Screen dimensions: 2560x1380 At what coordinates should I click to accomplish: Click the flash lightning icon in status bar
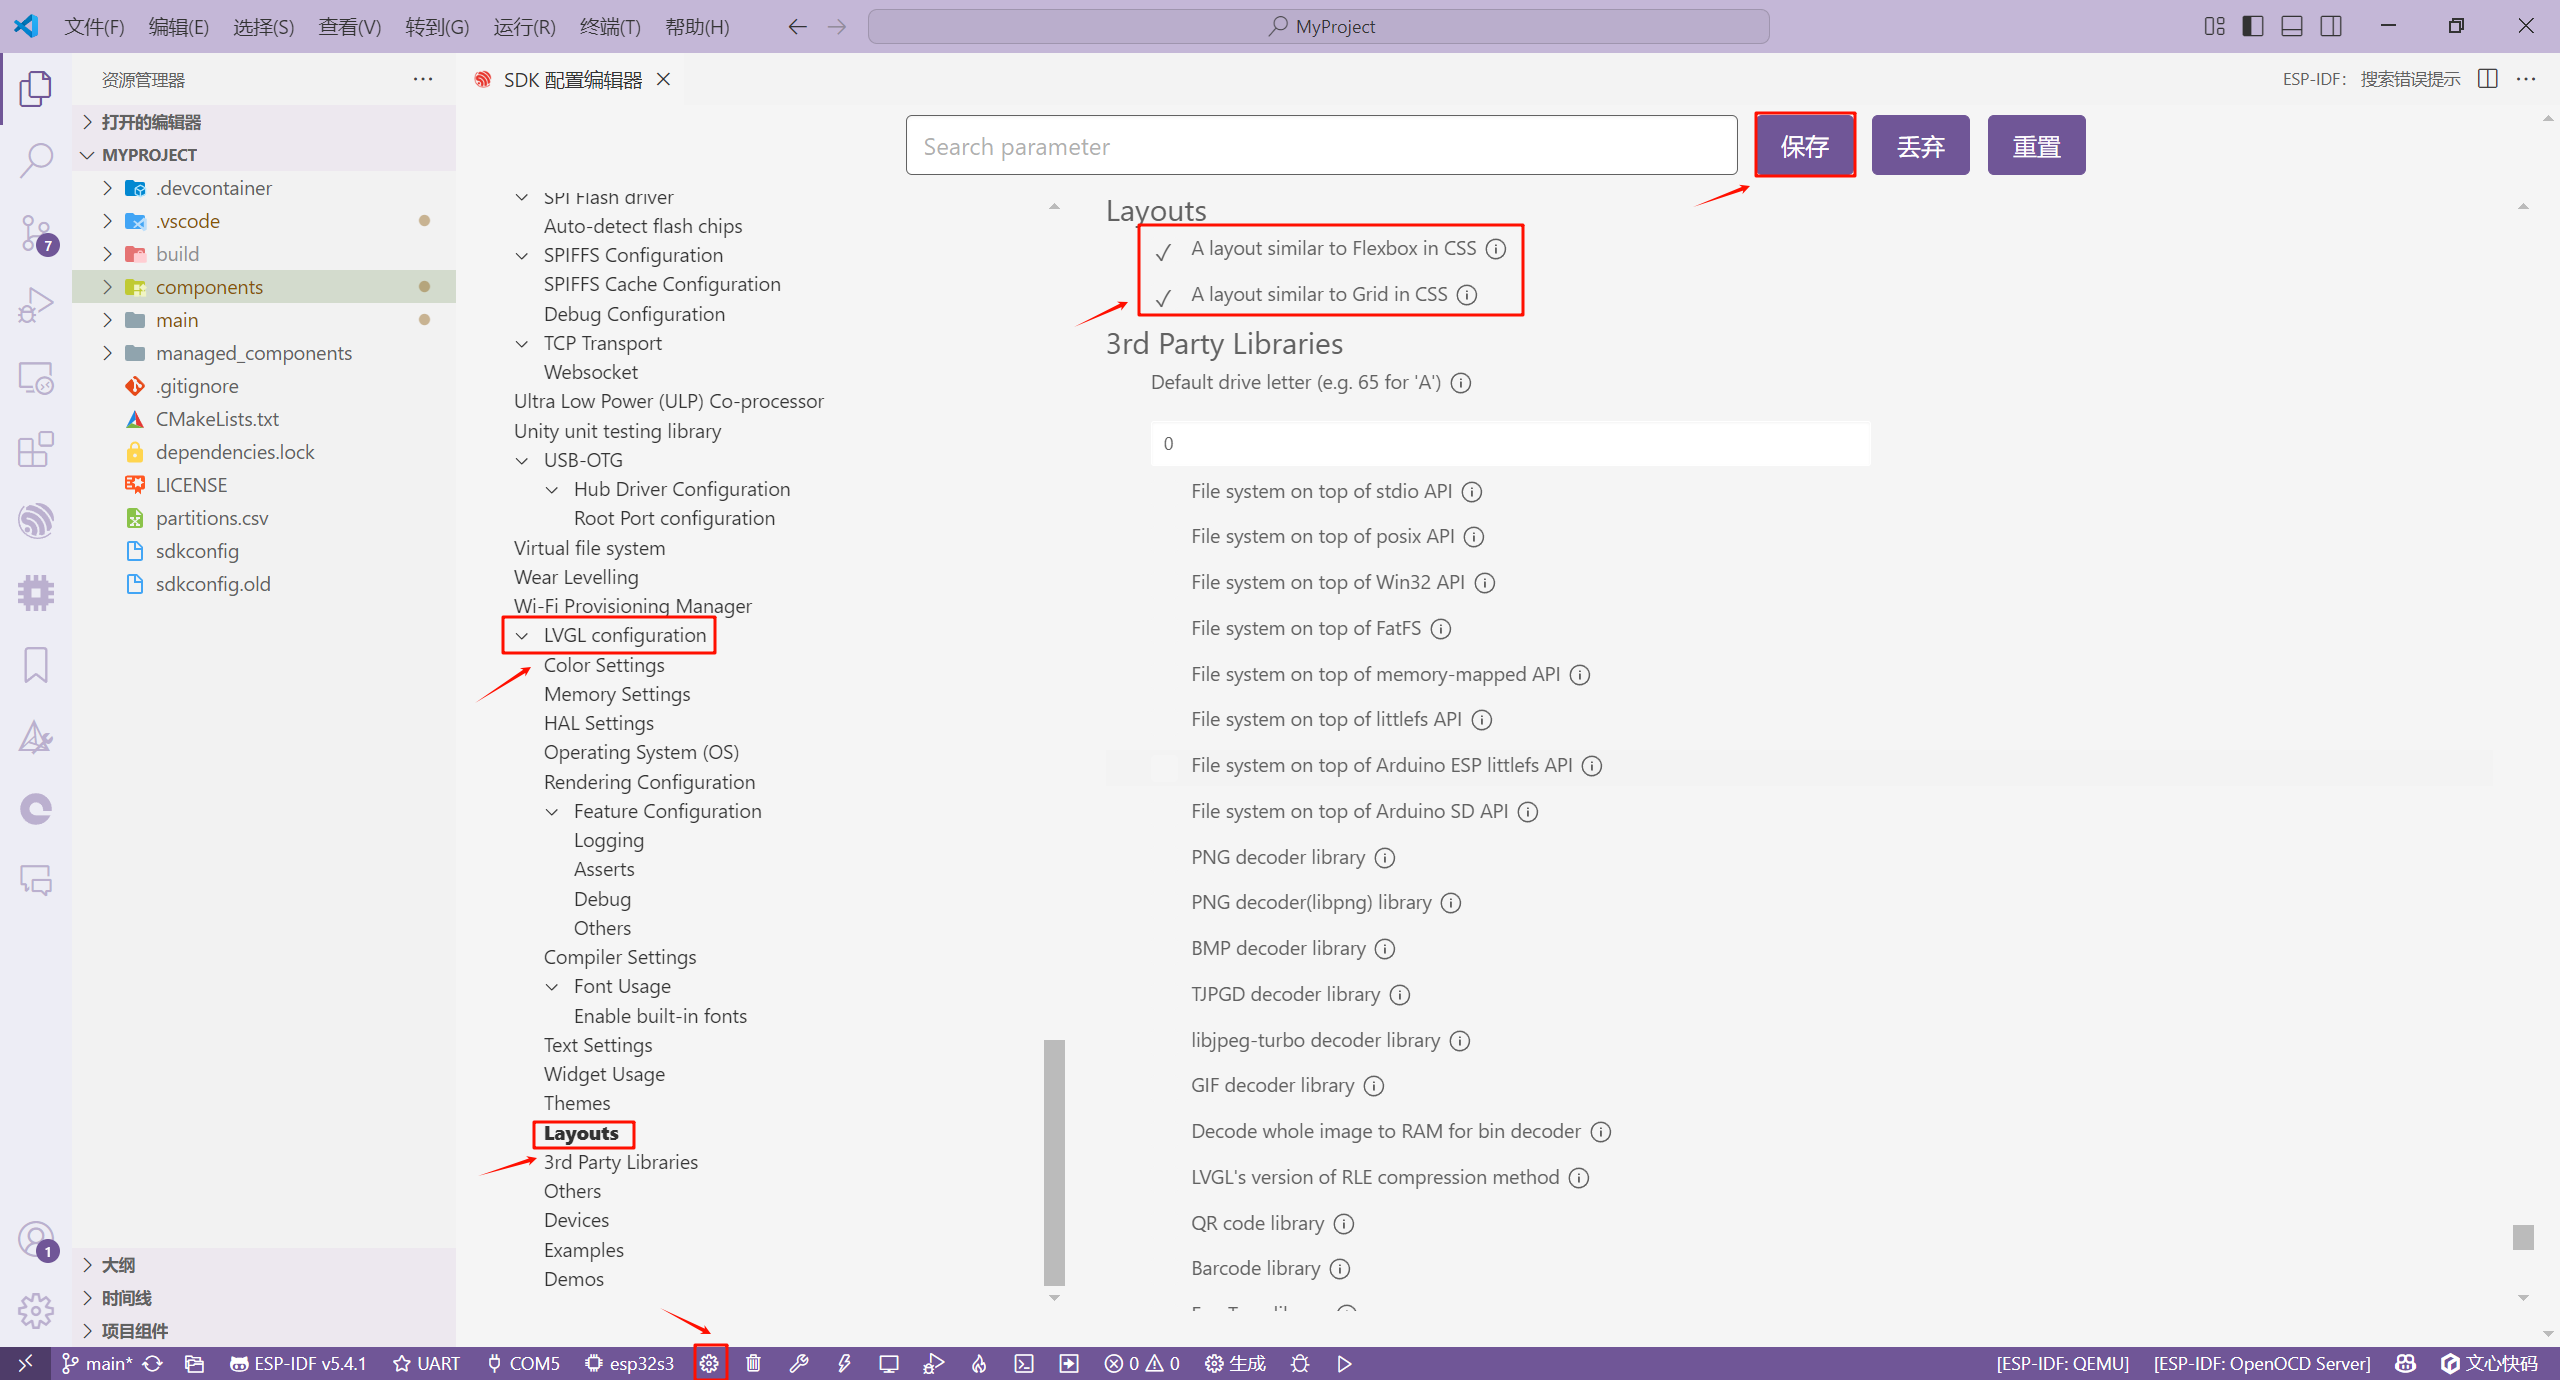coord(844,1363)
